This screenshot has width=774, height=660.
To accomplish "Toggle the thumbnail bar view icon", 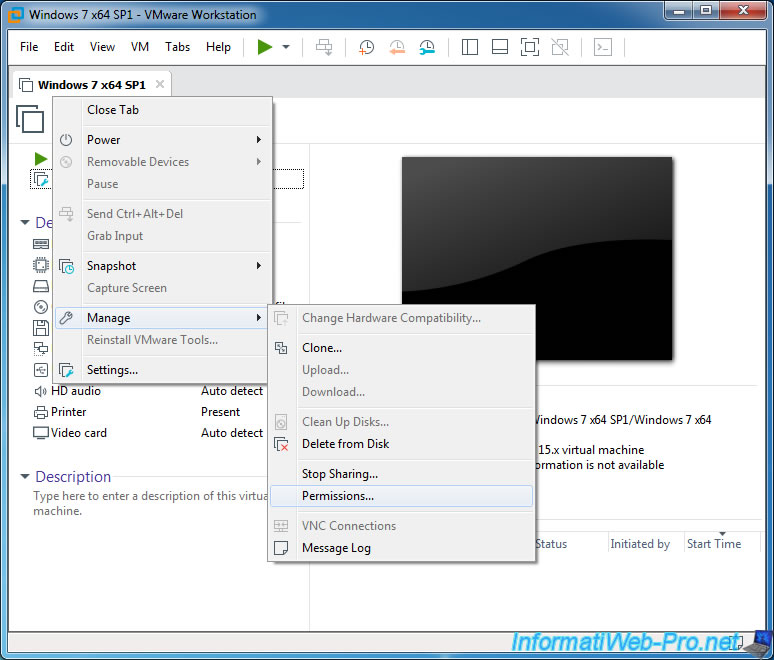I will 500,47.
